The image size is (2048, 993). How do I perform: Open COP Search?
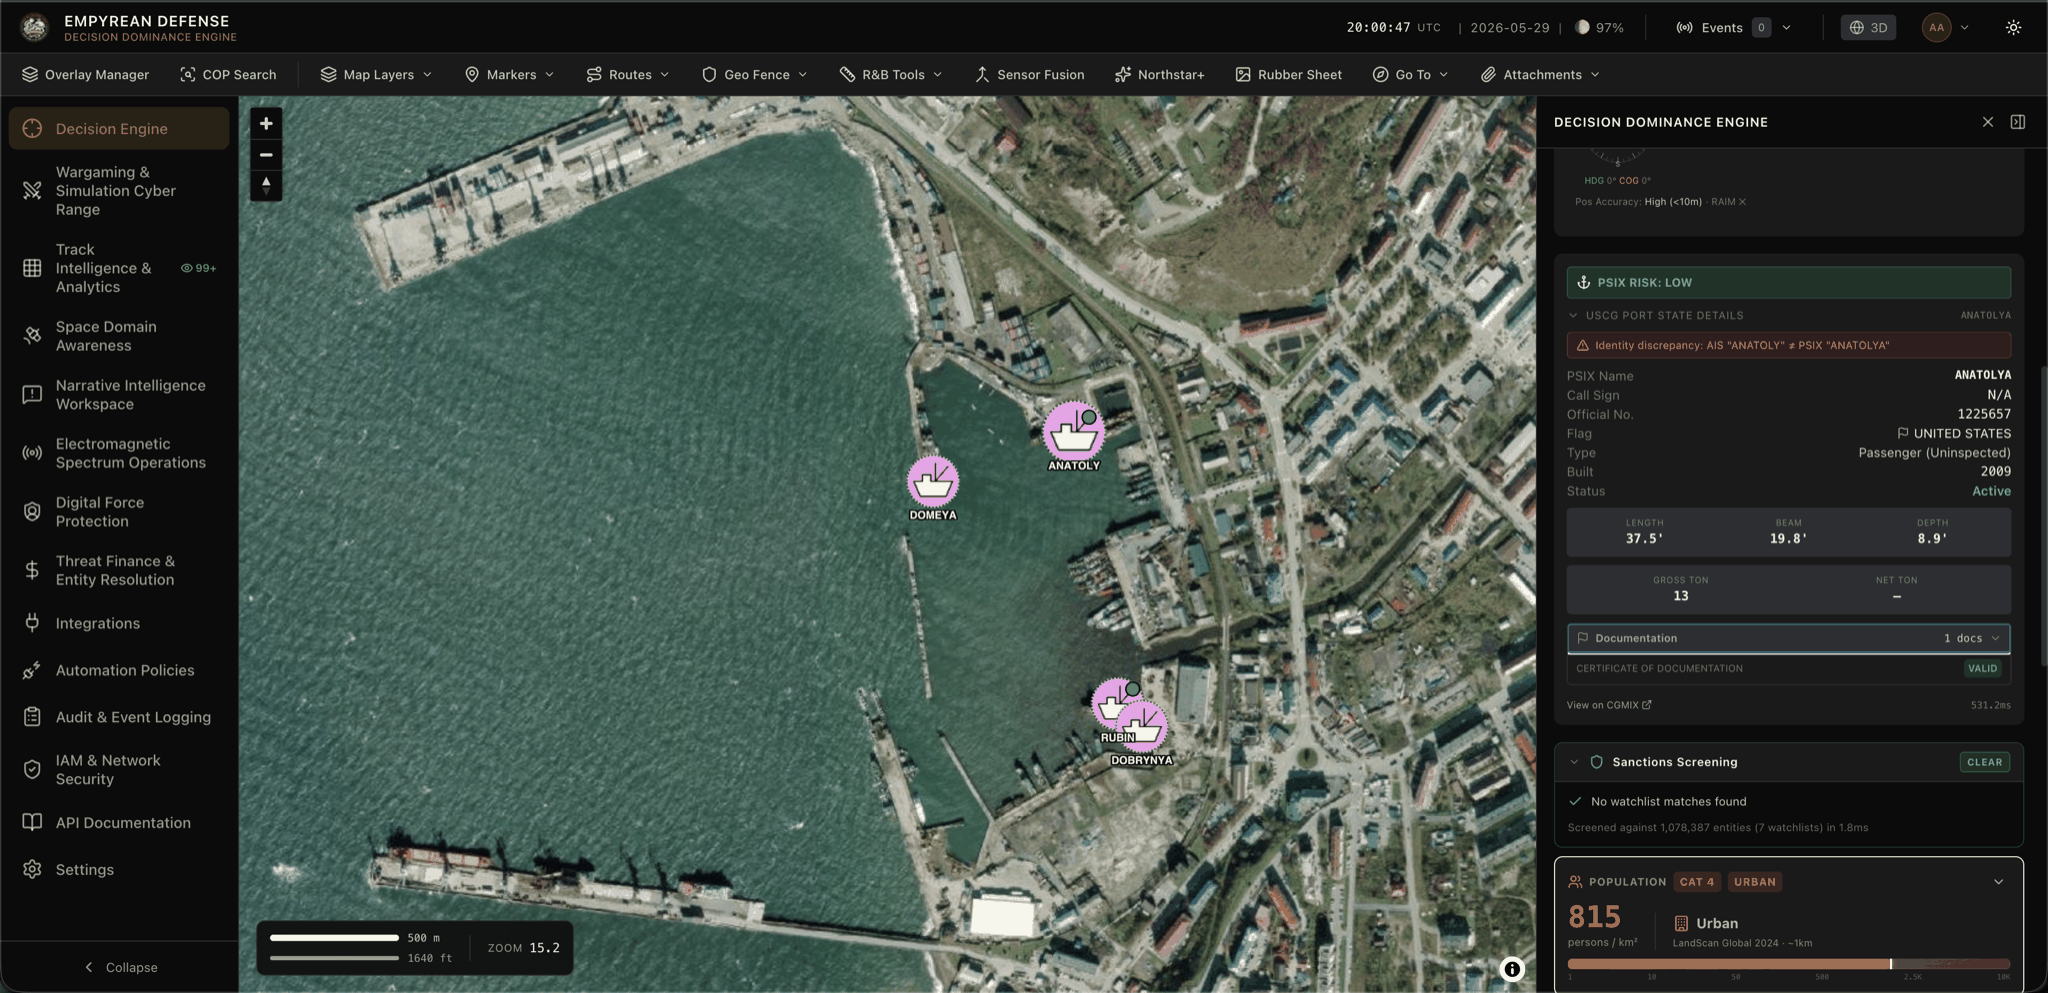pyautogui.click(x=228, y=75)
